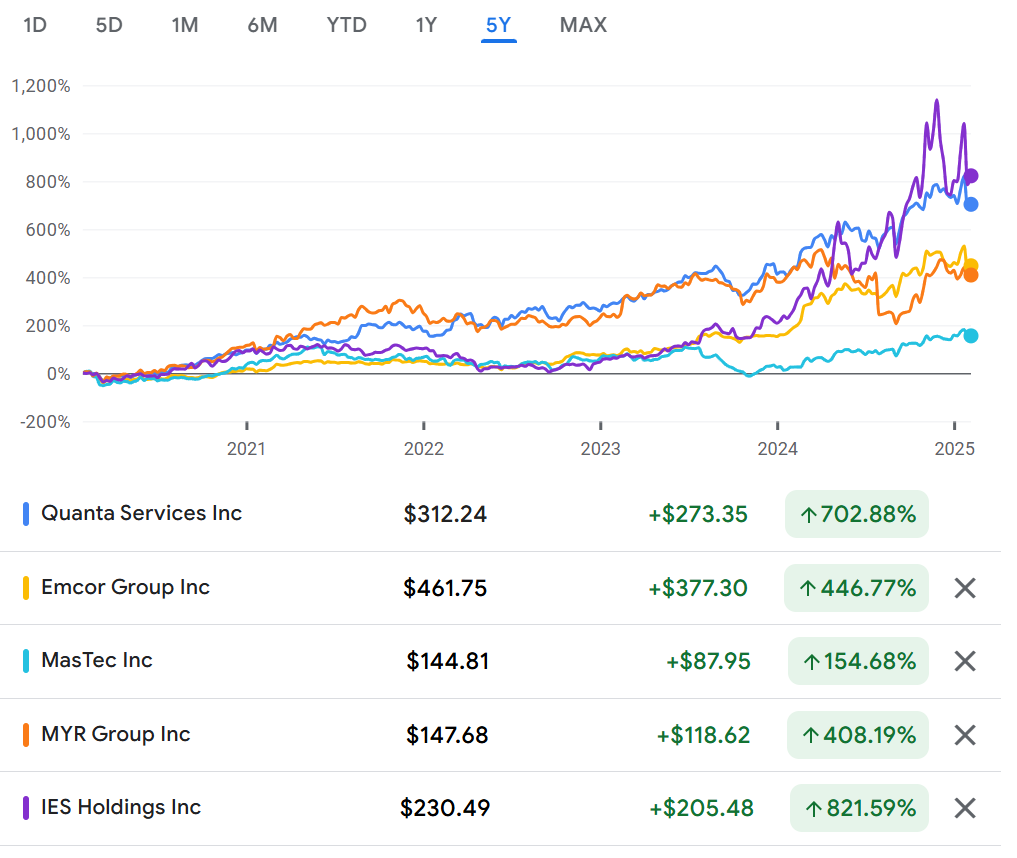Click the 800% y-axis label
This screenshot has width=1017, height=858.
[48, 182]
